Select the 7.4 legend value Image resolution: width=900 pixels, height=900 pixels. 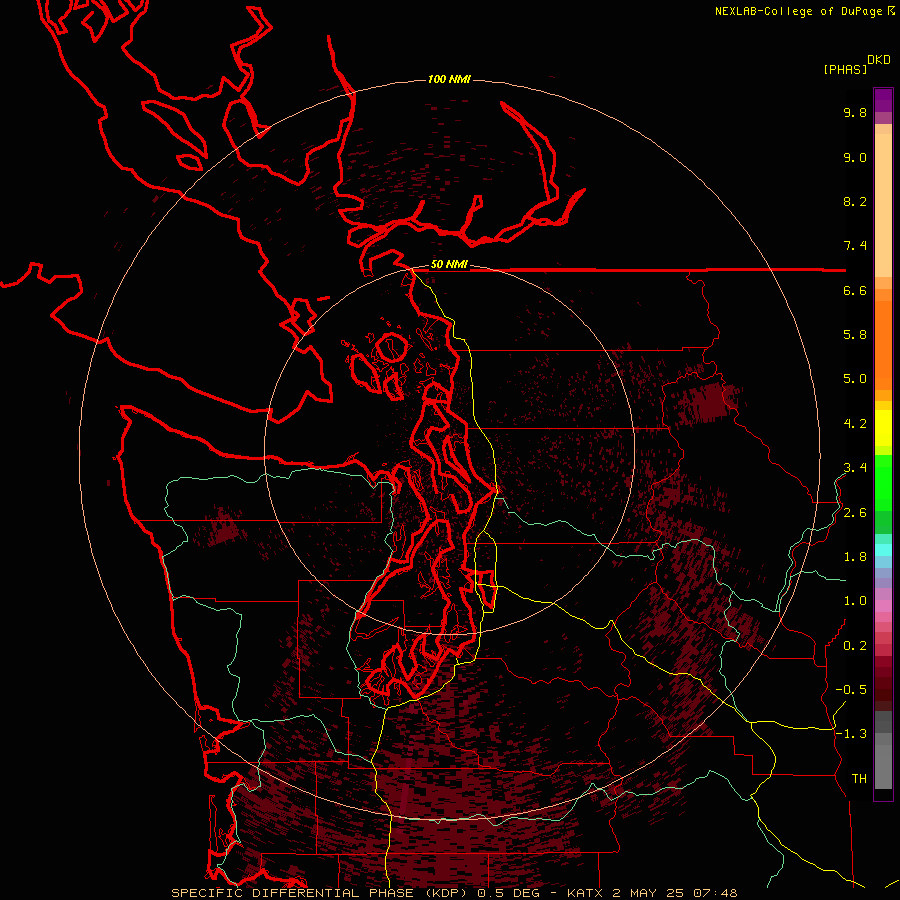[x=855, y=246]
